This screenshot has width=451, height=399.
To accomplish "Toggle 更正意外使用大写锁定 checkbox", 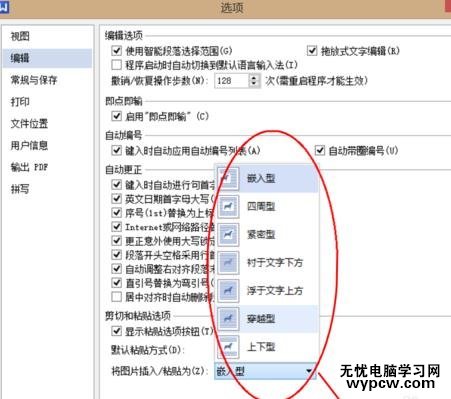I will point(116,241).
